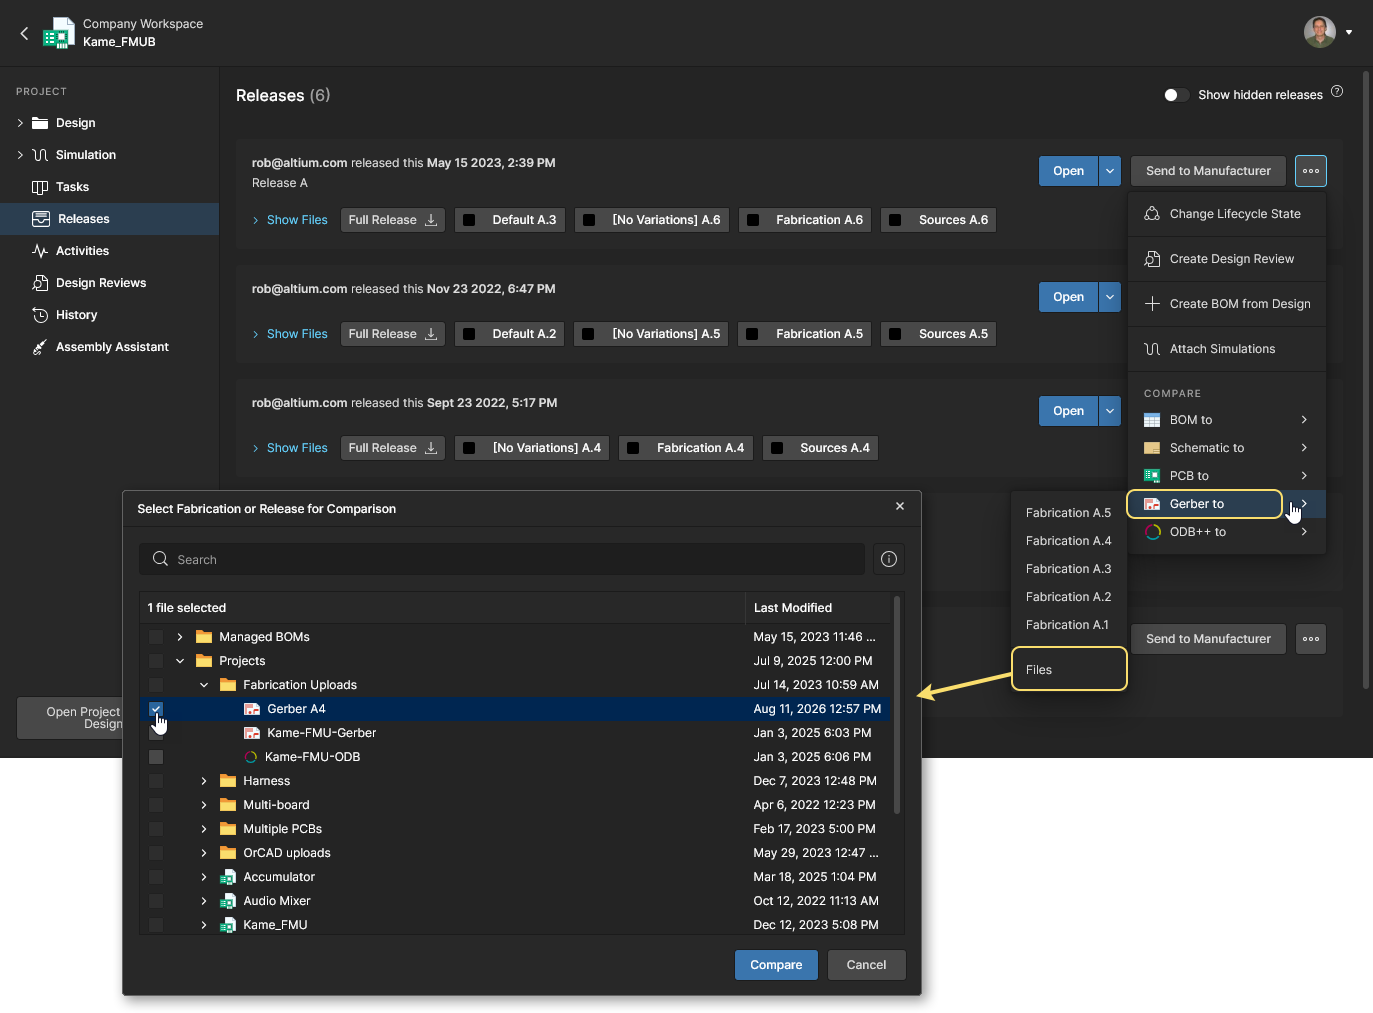
Task: Choose Fabrication A.5 from submenu
Action: coord(1069,513)
